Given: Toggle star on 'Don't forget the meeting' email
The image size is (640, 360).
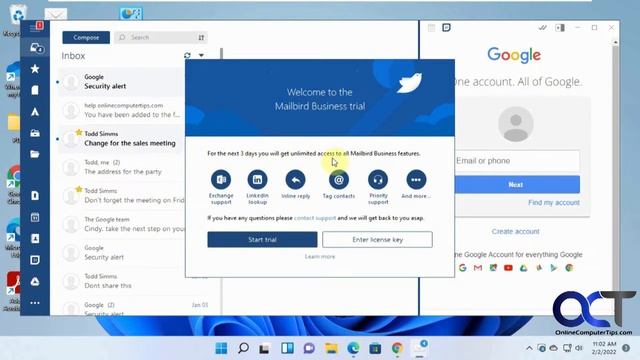Looking at the screenshot, I should click(79, 189).
